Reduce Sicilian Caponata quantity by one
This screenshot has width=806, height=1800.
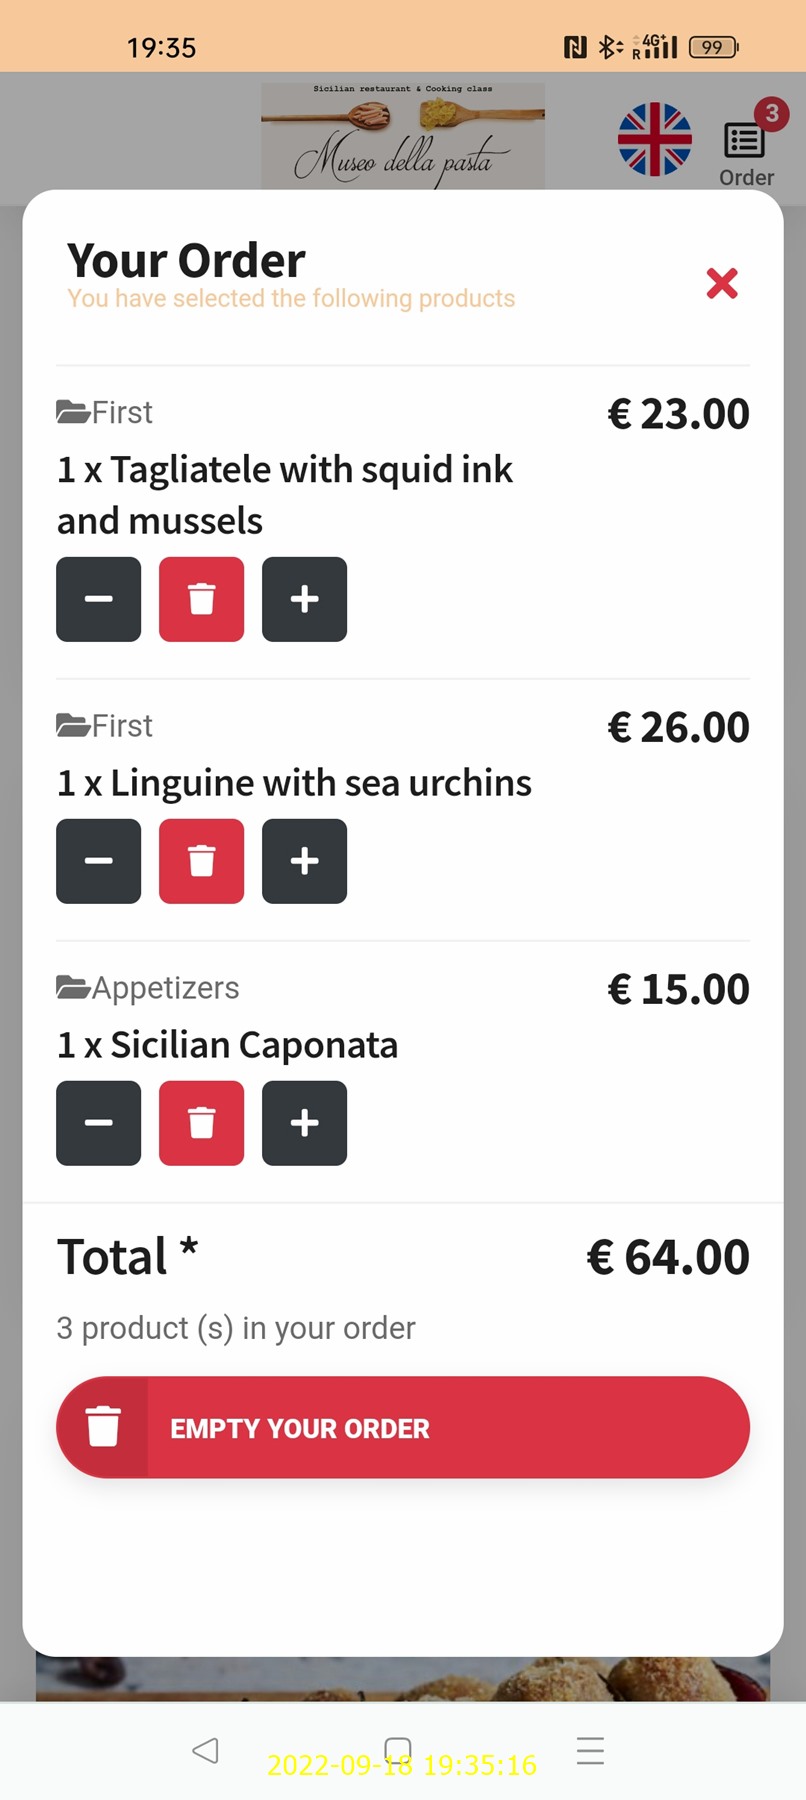(x=98, y=1123)
